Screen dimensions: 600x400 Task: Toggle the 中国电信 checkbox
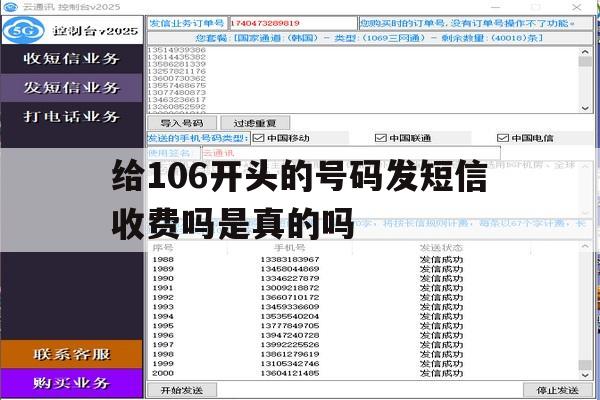(x=502, y=138)
